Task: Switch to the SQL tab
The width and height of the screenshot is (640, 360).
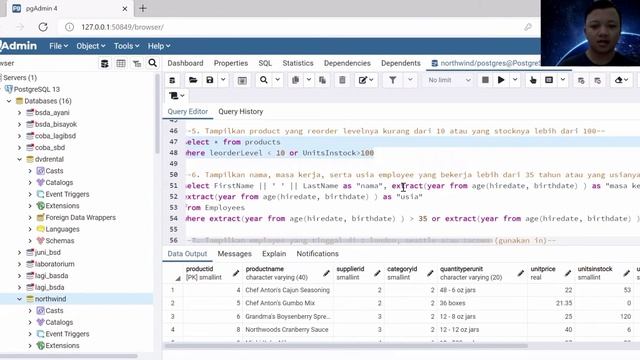Action: pos(265,63)
